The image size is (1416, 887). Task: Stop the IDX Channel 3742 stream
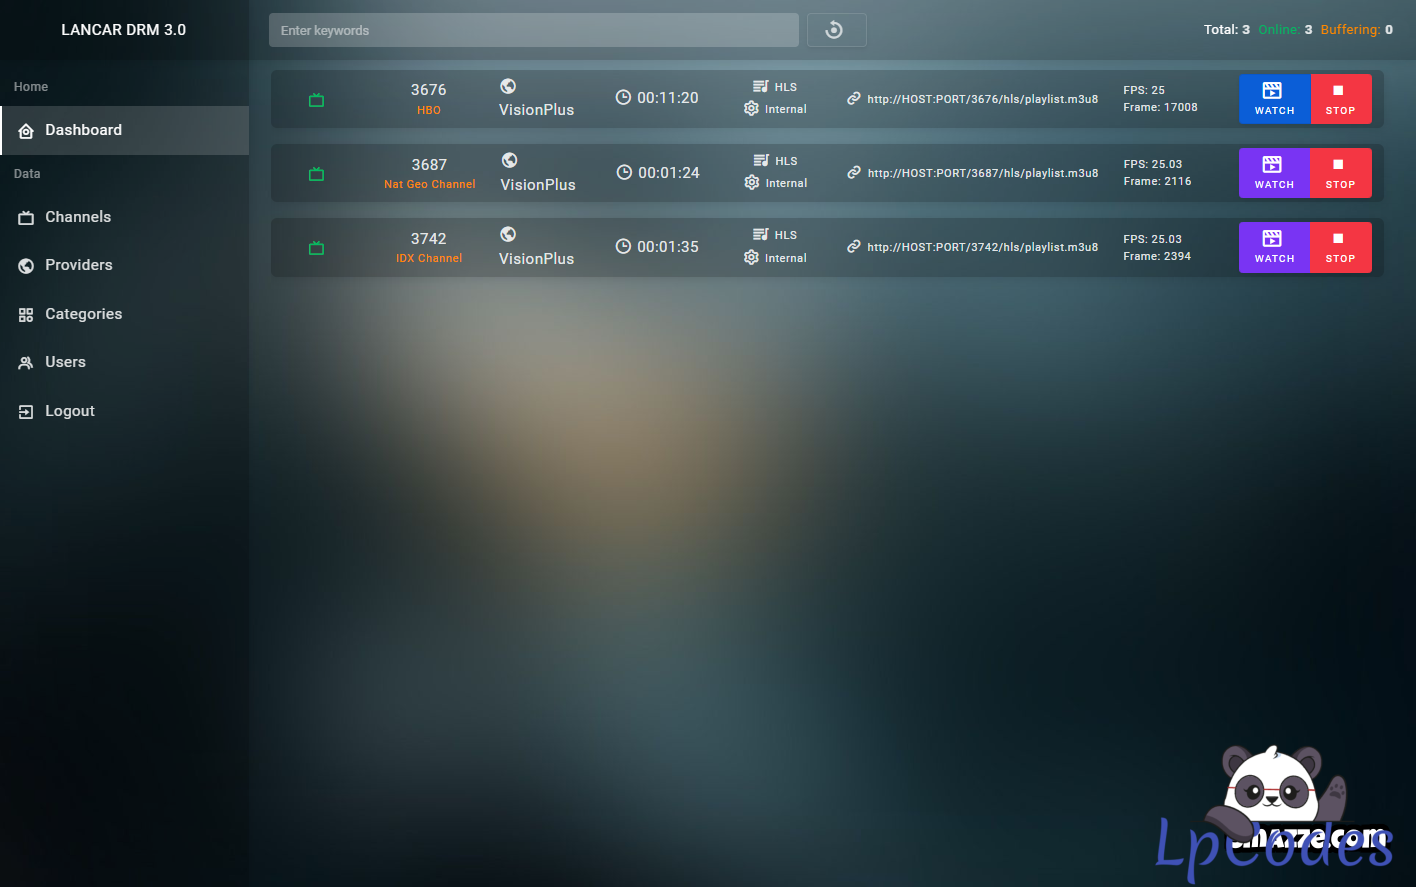[1340, 247]
